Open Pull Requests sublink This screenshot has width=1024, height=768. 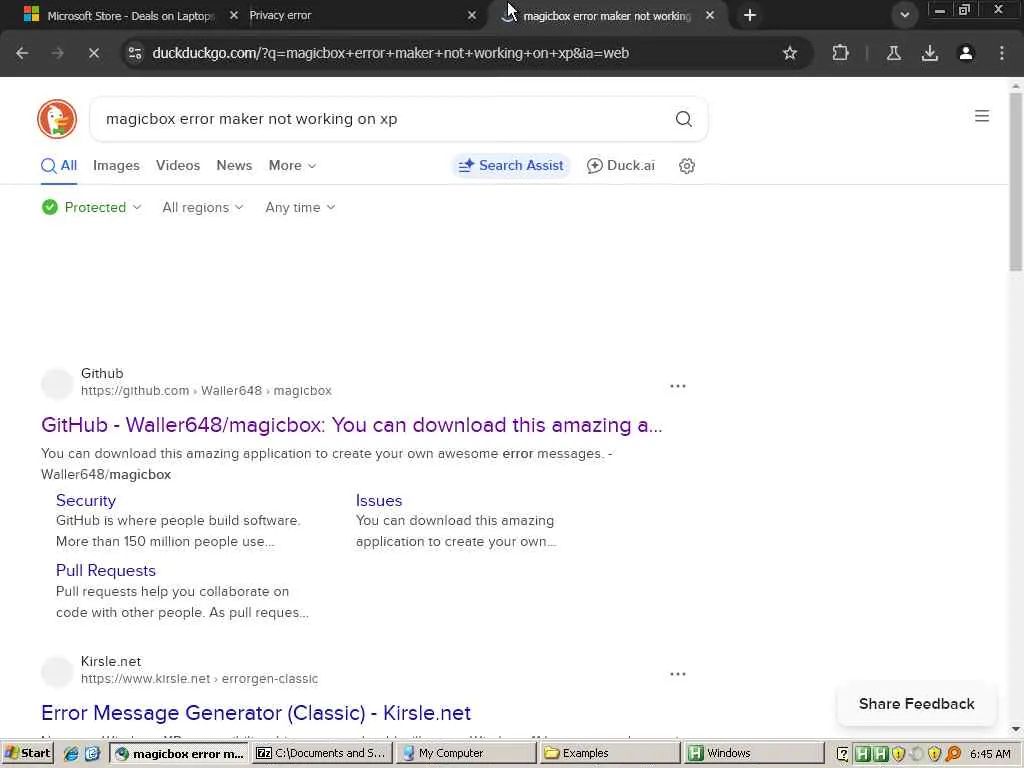click(106, 571)
